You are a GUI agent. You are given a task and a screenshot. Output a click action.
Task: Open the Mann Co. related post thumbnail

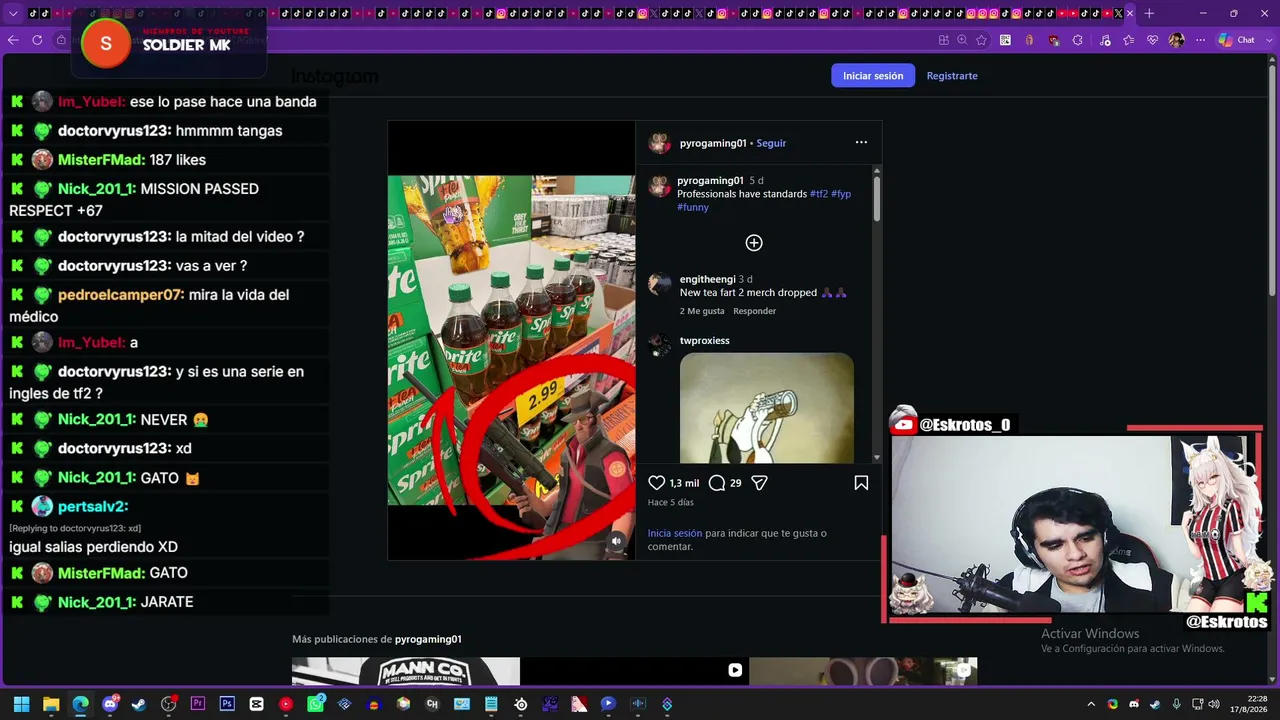tap(406, 671)
